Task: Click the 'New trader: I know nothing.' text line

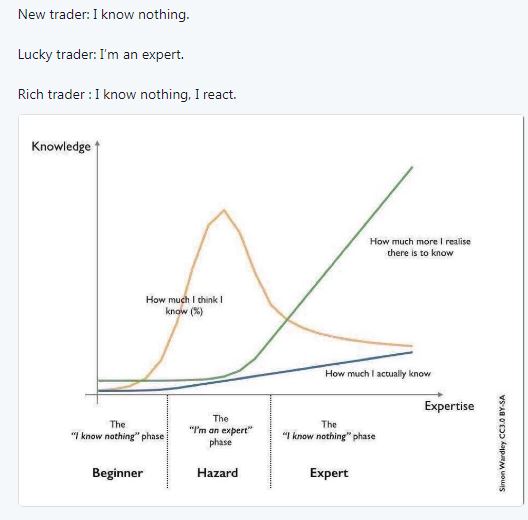Action: [x=103, y=15]
